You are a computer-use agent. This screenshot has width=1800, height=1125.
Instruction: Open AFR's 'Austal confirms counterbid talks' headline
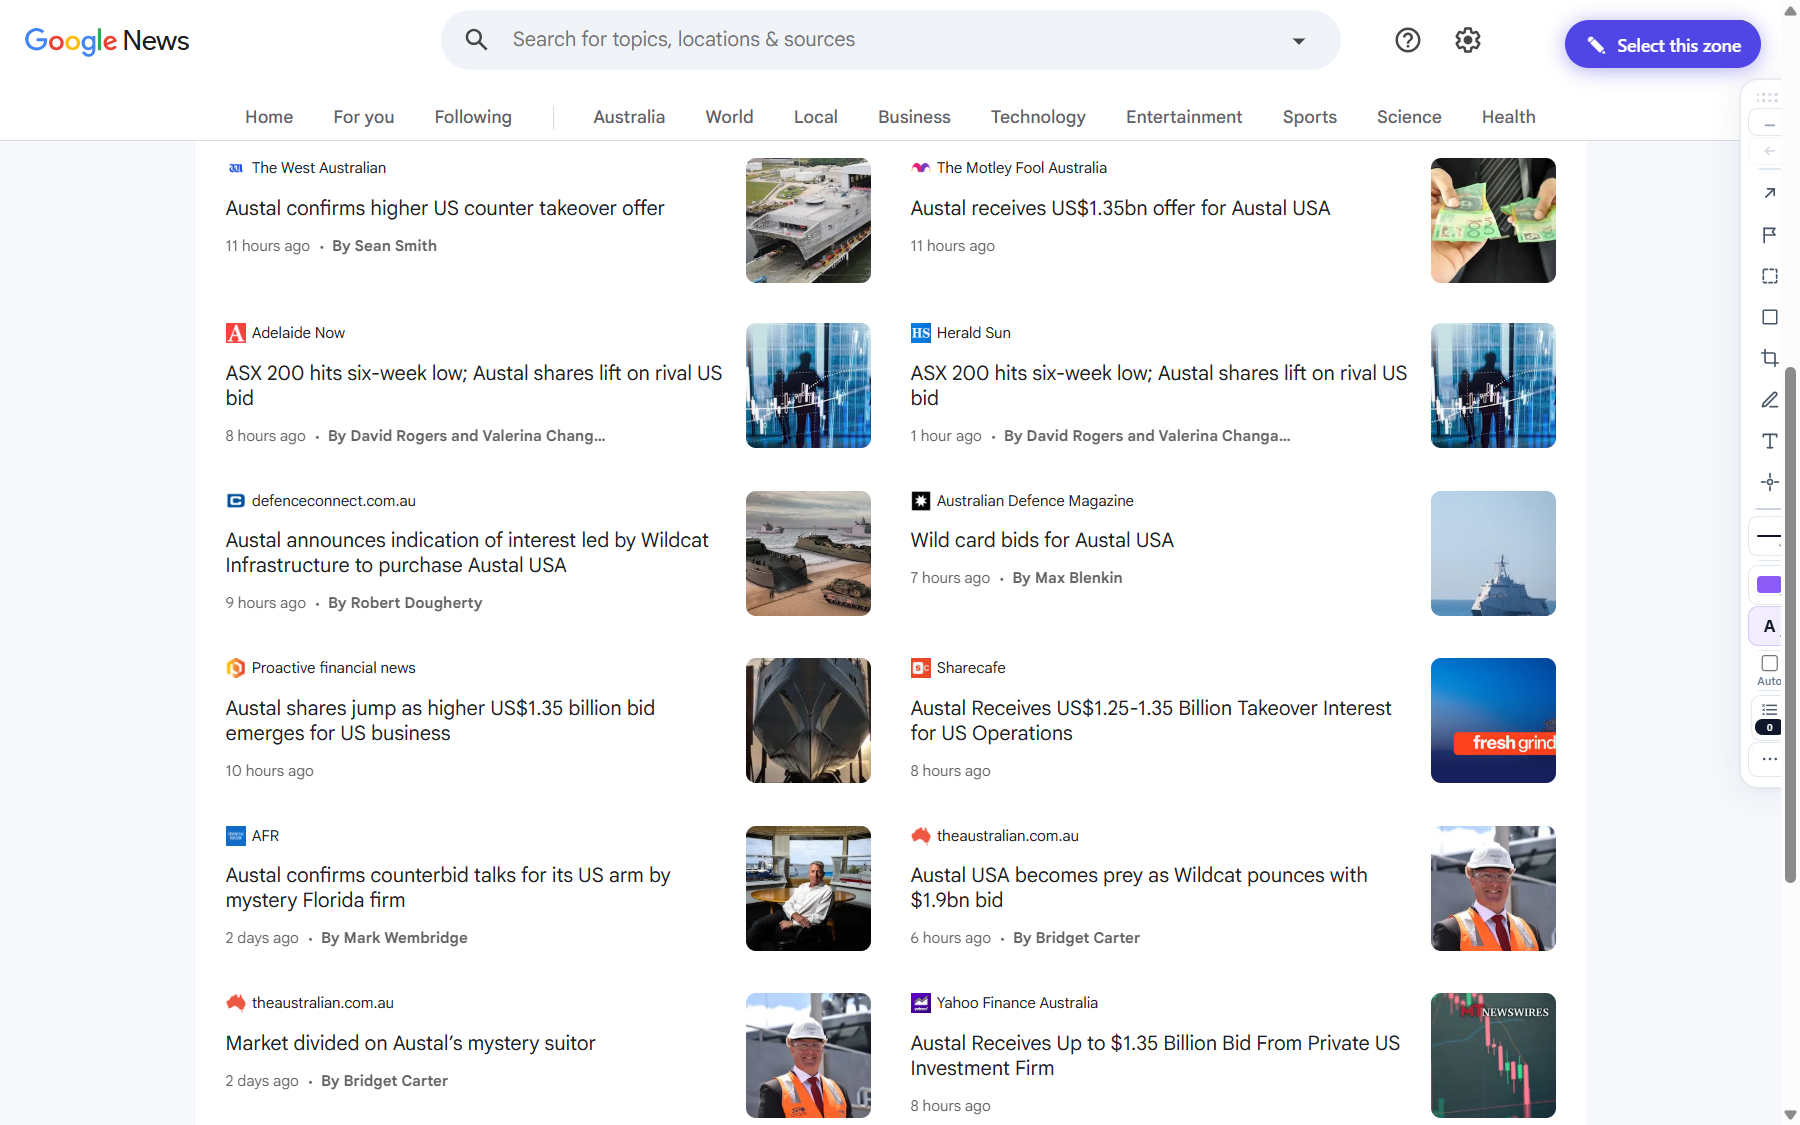(448, 888)
